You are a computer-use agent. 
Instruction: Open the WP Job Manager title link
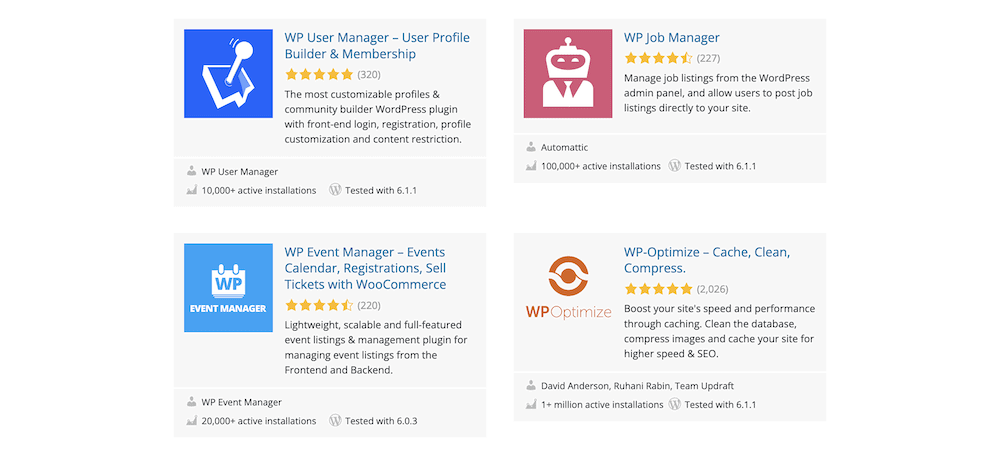click(672, 38)
